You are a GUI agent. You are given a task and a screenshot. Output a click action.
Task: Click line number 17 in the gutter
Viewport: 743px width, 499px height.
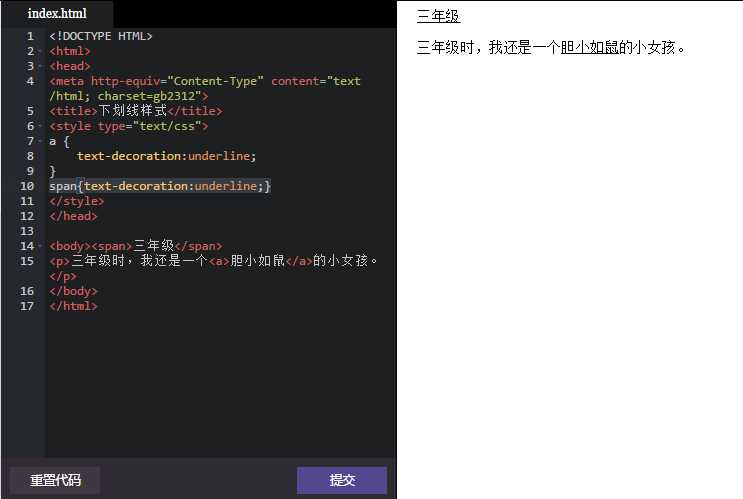pyautogui.click(x=27, y=306)
